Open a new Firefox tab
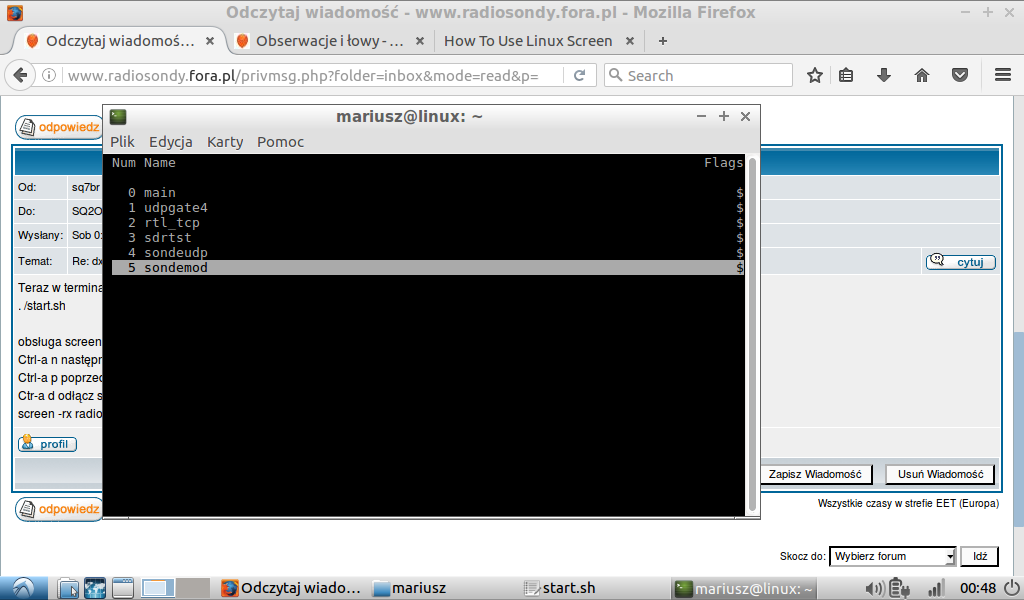1024x600 pixels. [663, 41]
